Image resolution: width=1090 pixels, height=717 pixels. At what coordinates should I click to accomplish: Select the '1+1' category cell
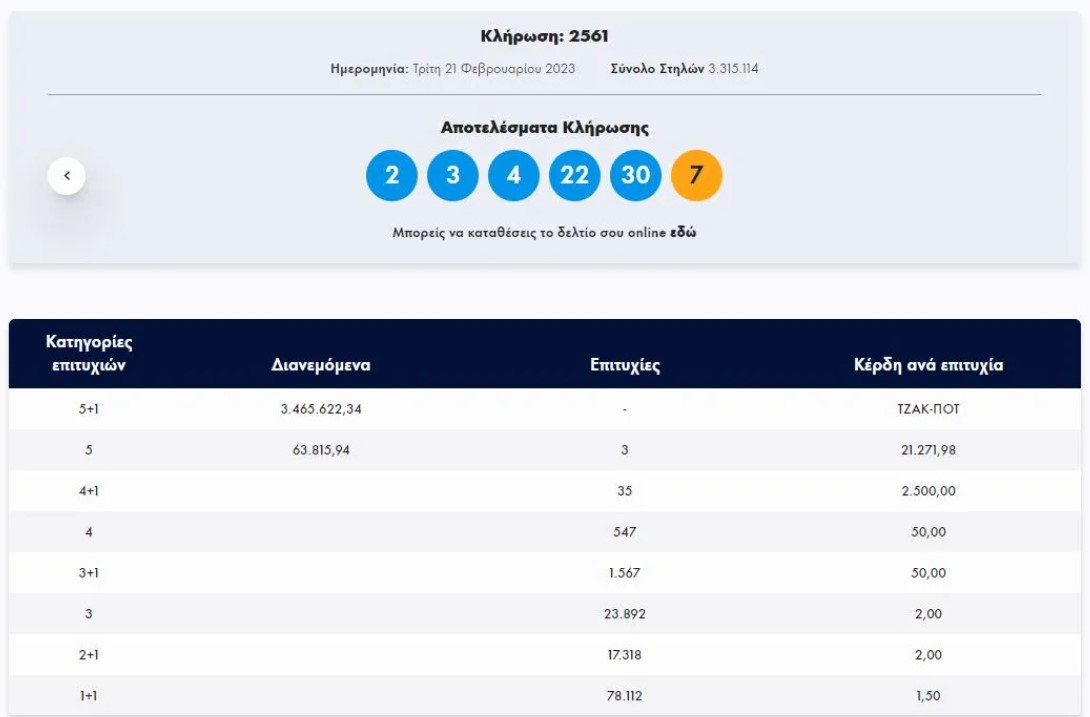coord(89,696)
